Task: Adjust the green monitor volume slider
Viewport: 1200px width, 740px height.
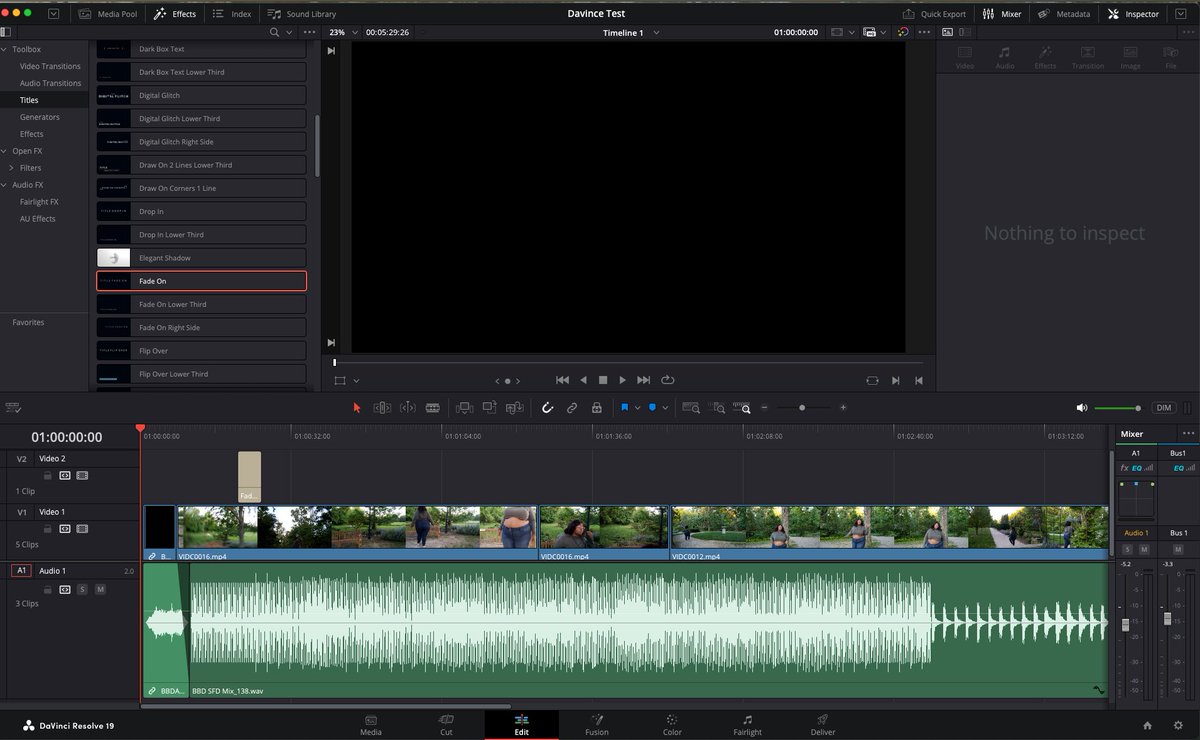Action: point(1118,408)
